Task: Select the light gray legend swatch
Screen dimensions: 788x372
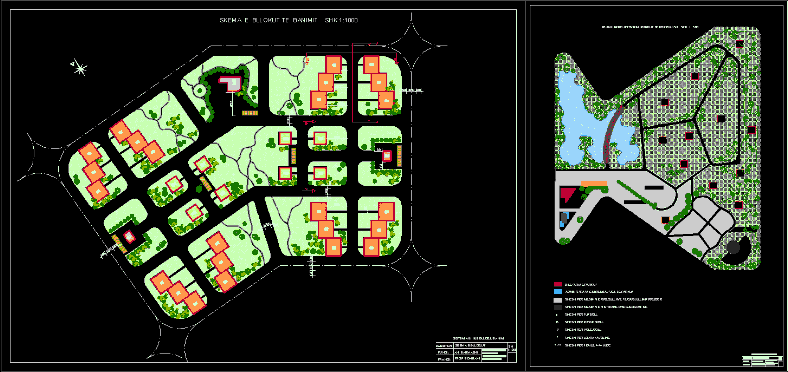Action: click(x=557, y=299)
